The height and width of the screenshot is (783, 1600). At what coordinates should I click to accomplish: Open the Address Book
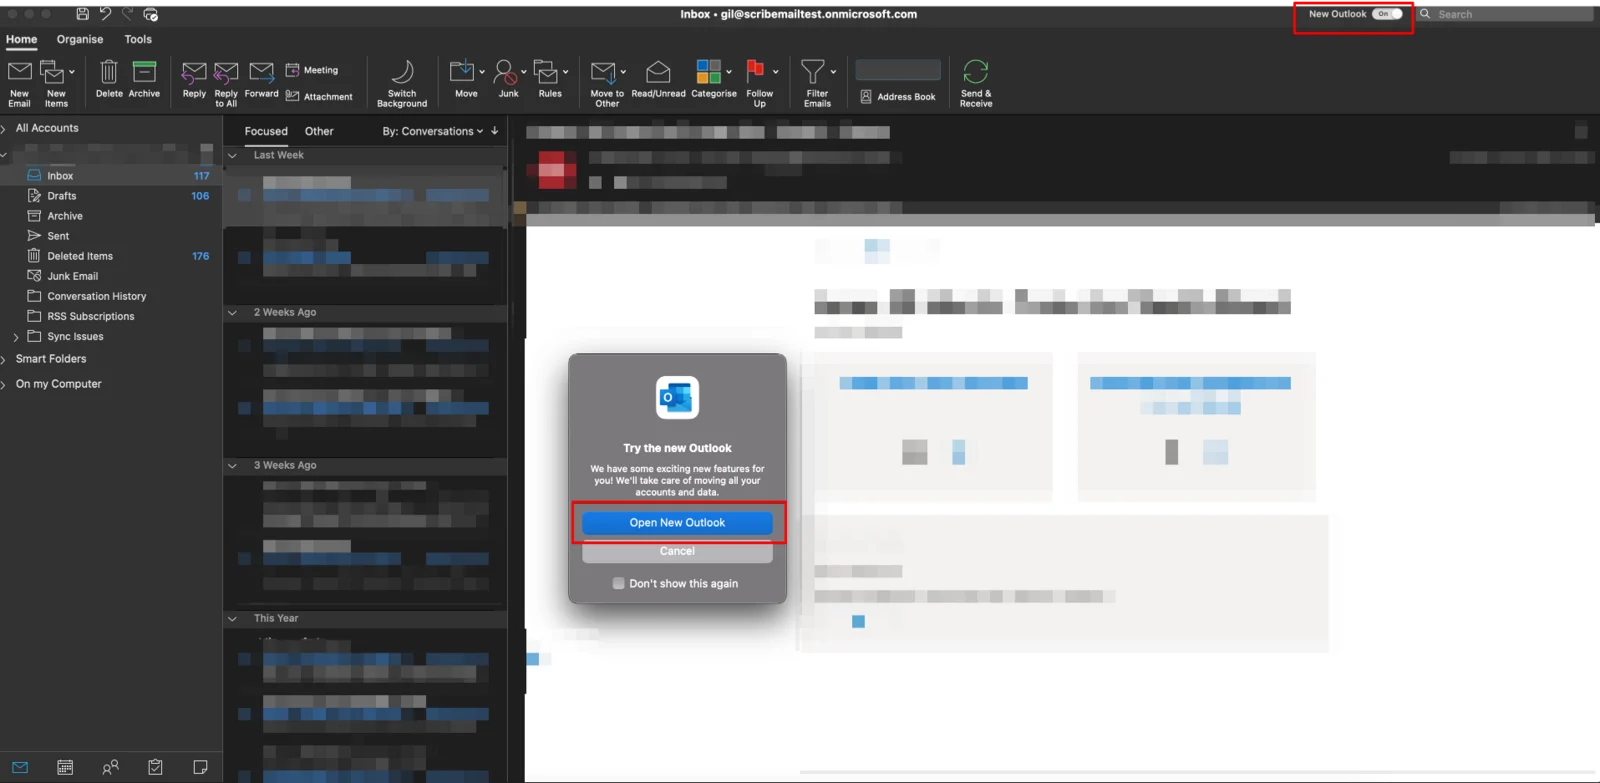pyautogui.click(x=898, y=97)
